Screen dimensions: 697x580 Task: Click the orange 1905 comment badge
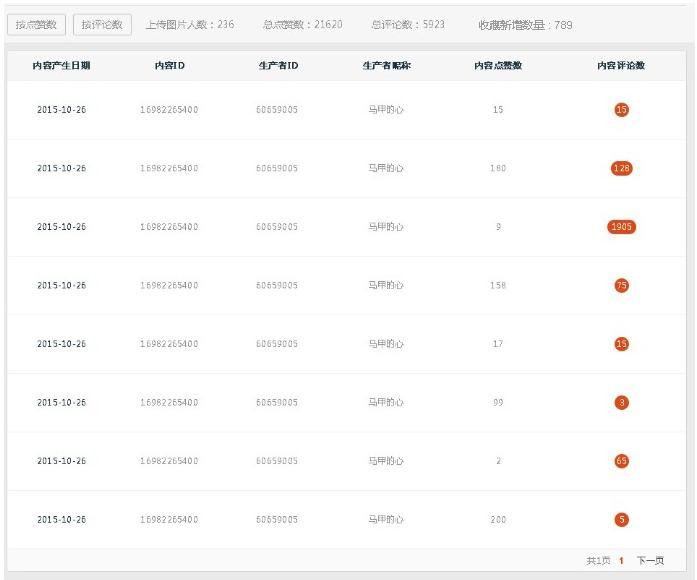click(x=621, y=227)
